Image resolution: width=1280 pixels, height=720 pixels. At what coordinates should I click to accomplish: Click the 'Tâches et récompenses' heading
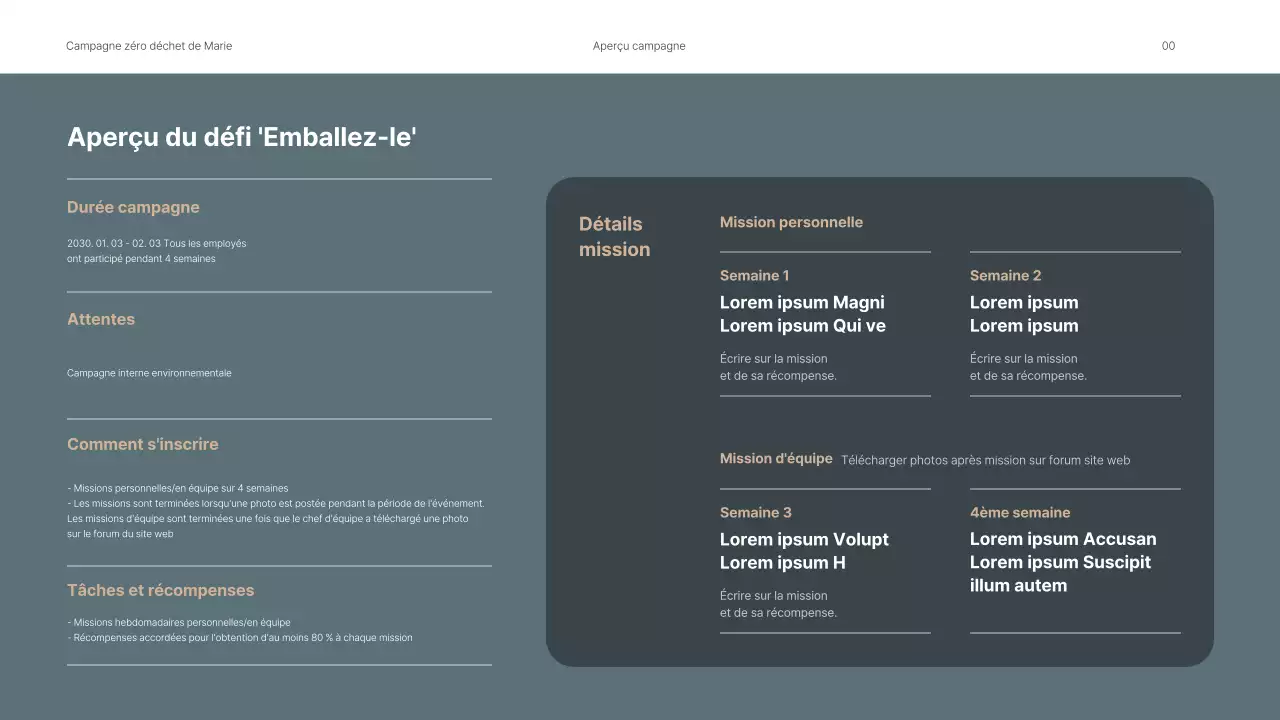click(x=160, y=591)
